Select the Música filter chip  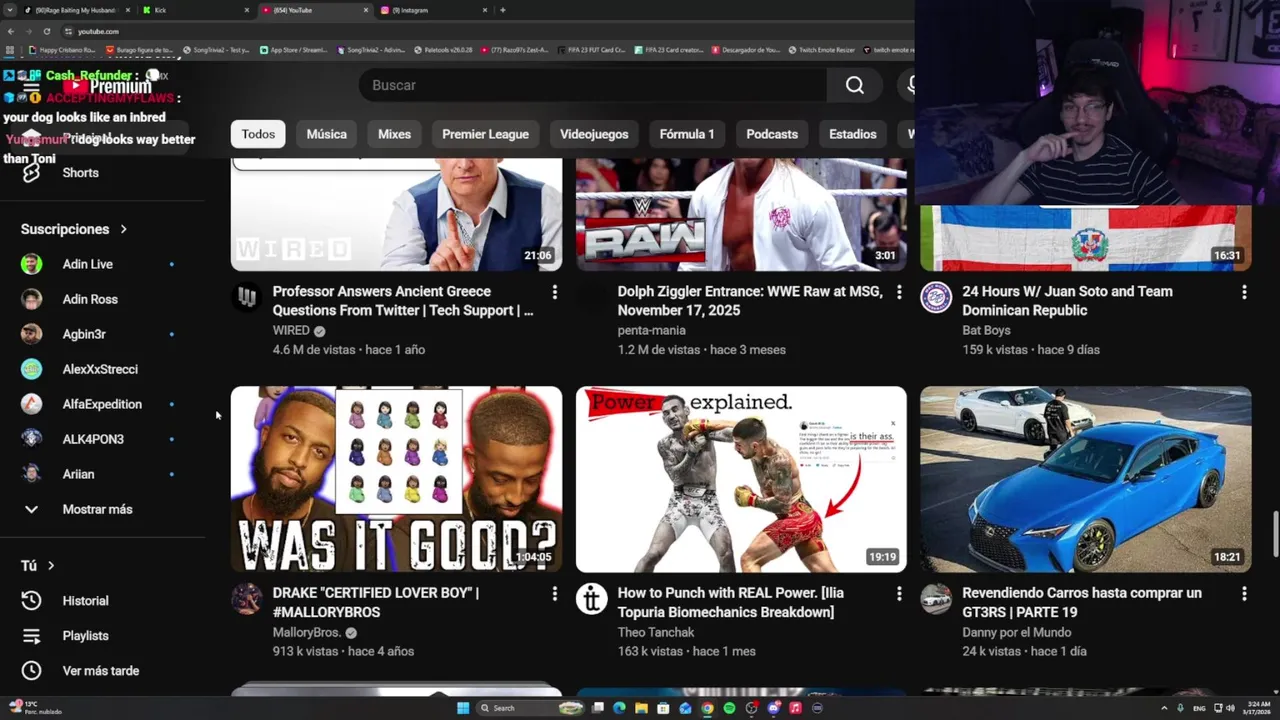(327, 134)
